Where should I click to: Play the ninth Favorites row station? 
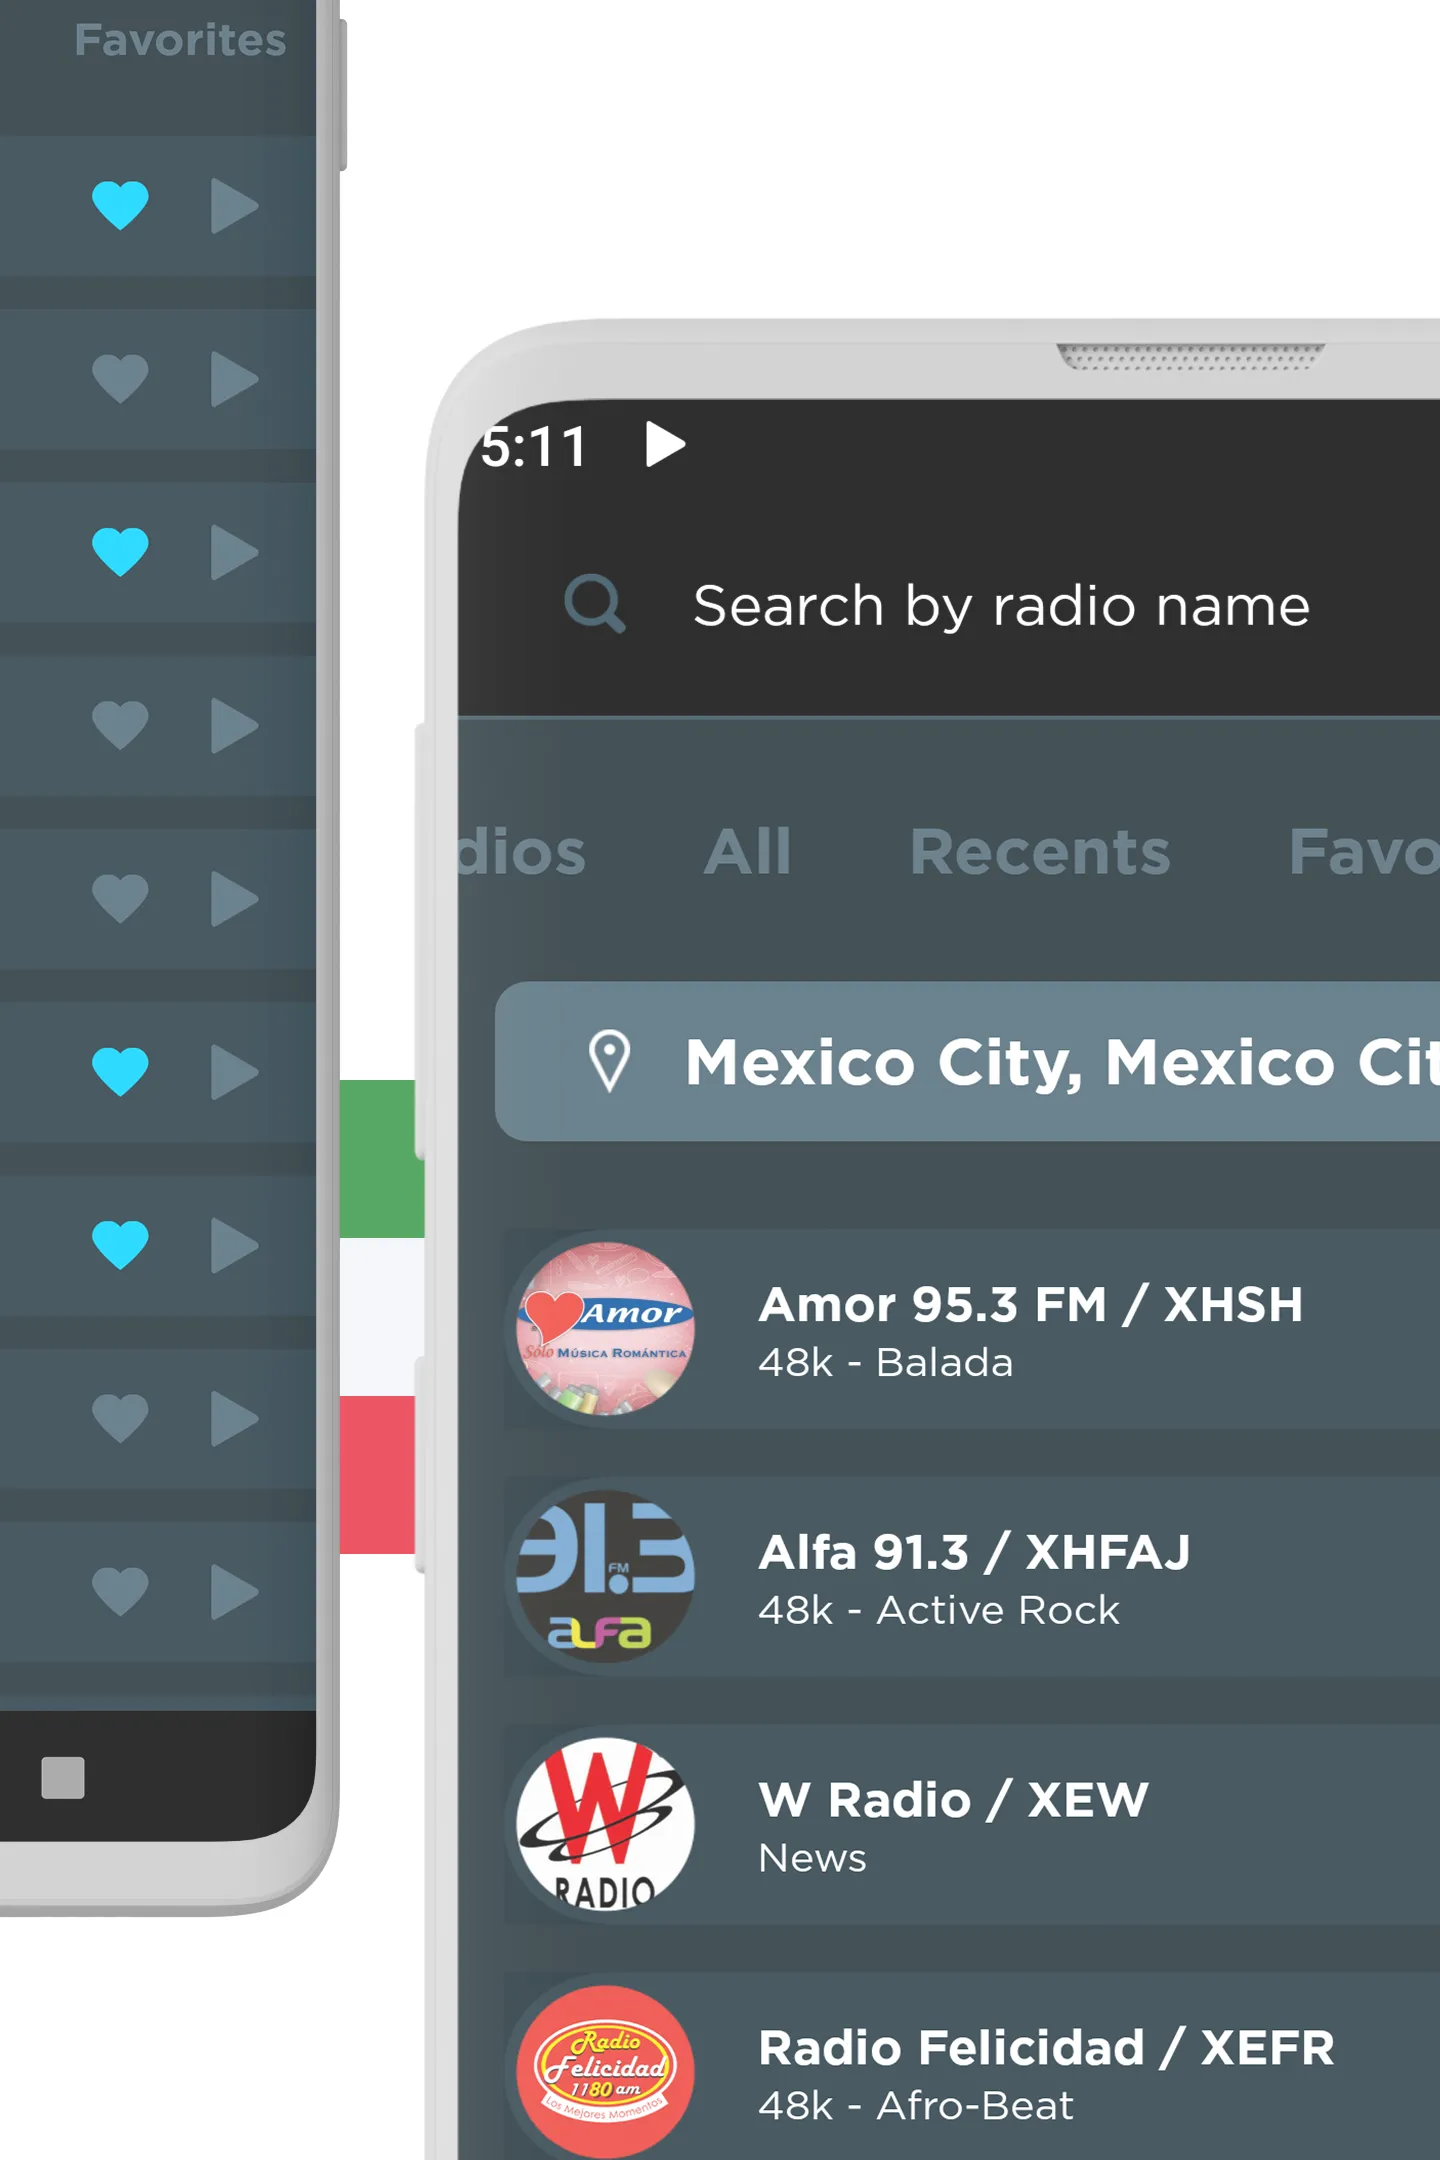click(235, 1591)
